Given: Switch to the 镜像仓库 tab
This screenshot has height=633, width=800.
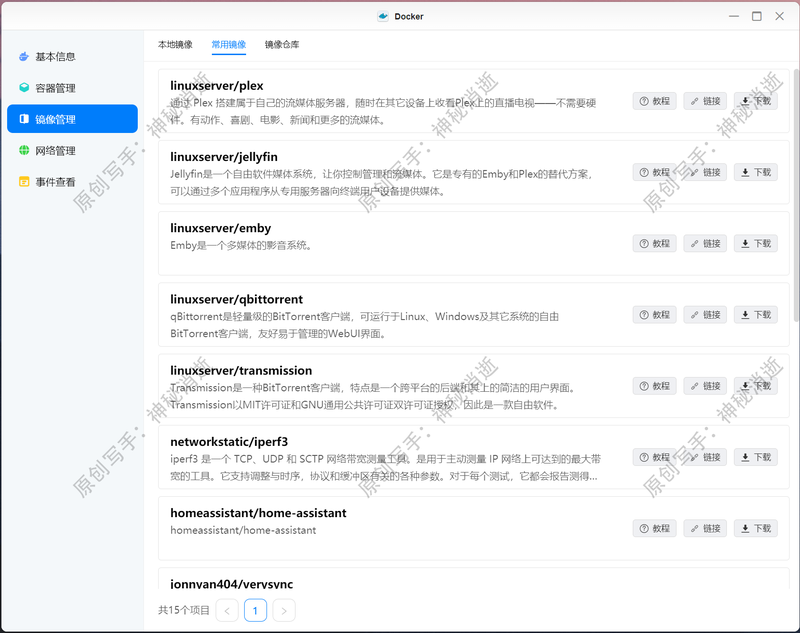Looking at the screenshot, I should pyautogui.click(x=282, y=45).
